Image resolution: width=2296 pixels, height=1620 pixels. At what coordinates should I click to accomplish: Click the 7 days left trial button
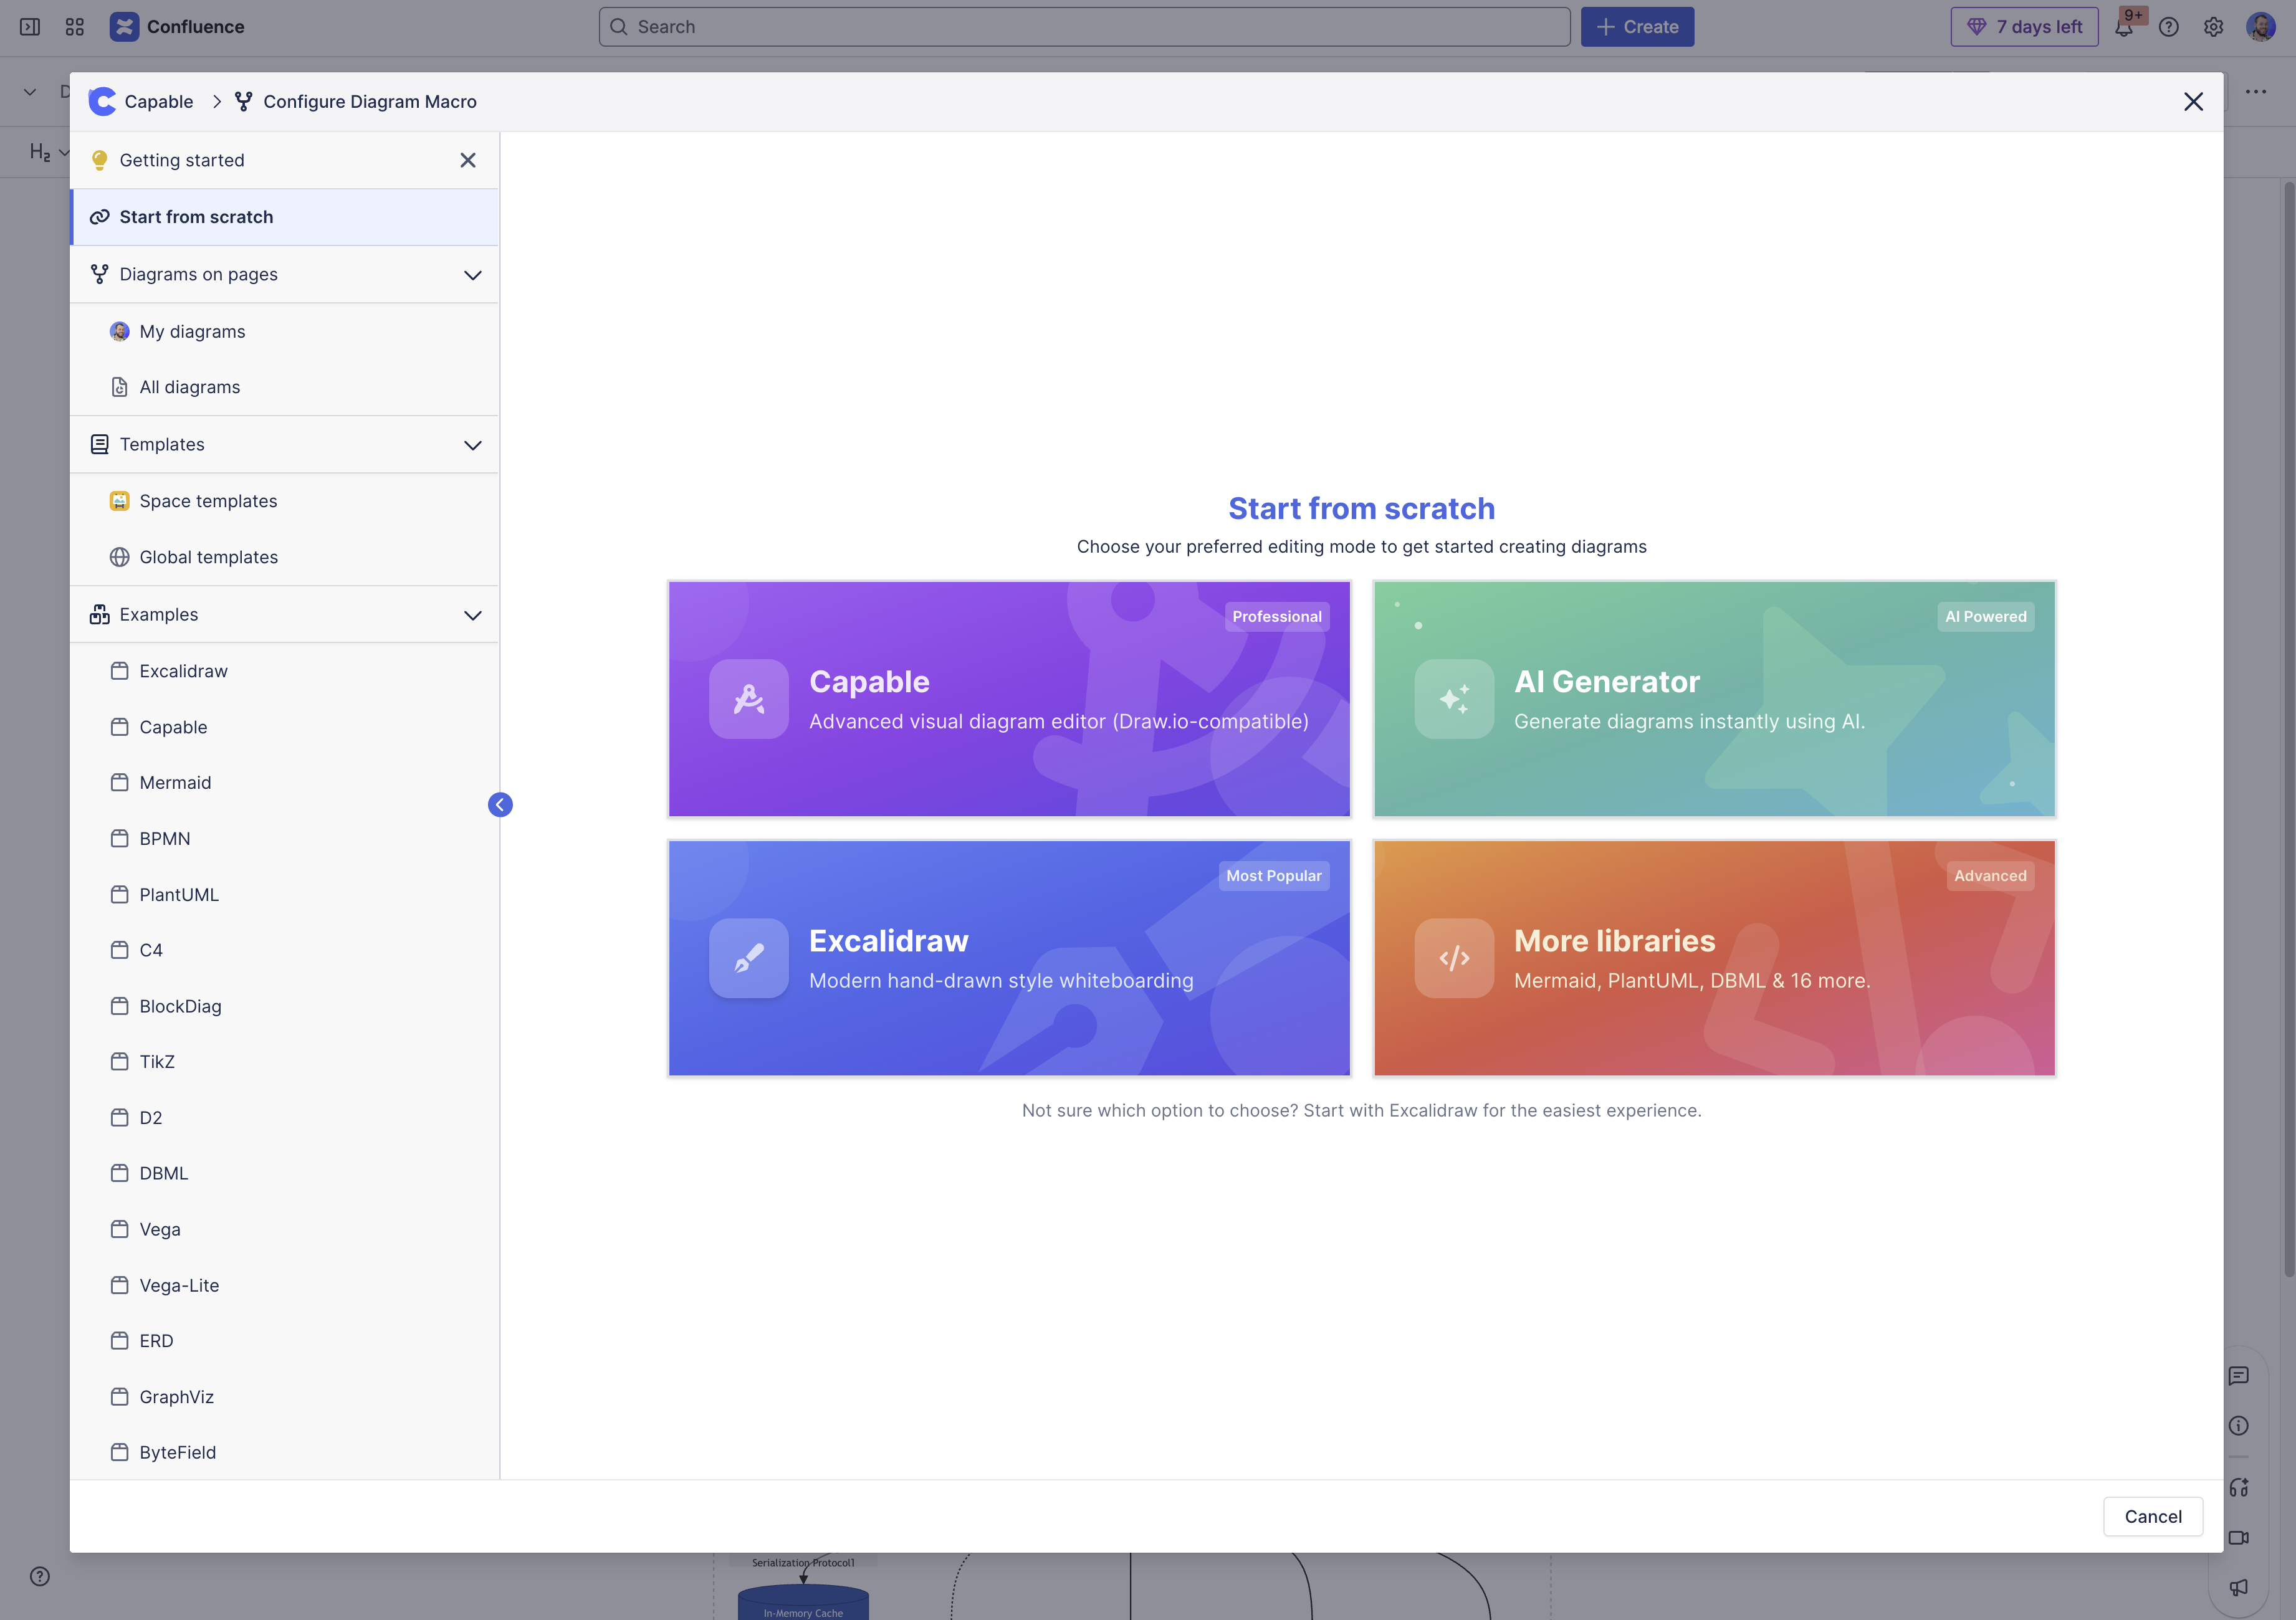(2024, 27)
